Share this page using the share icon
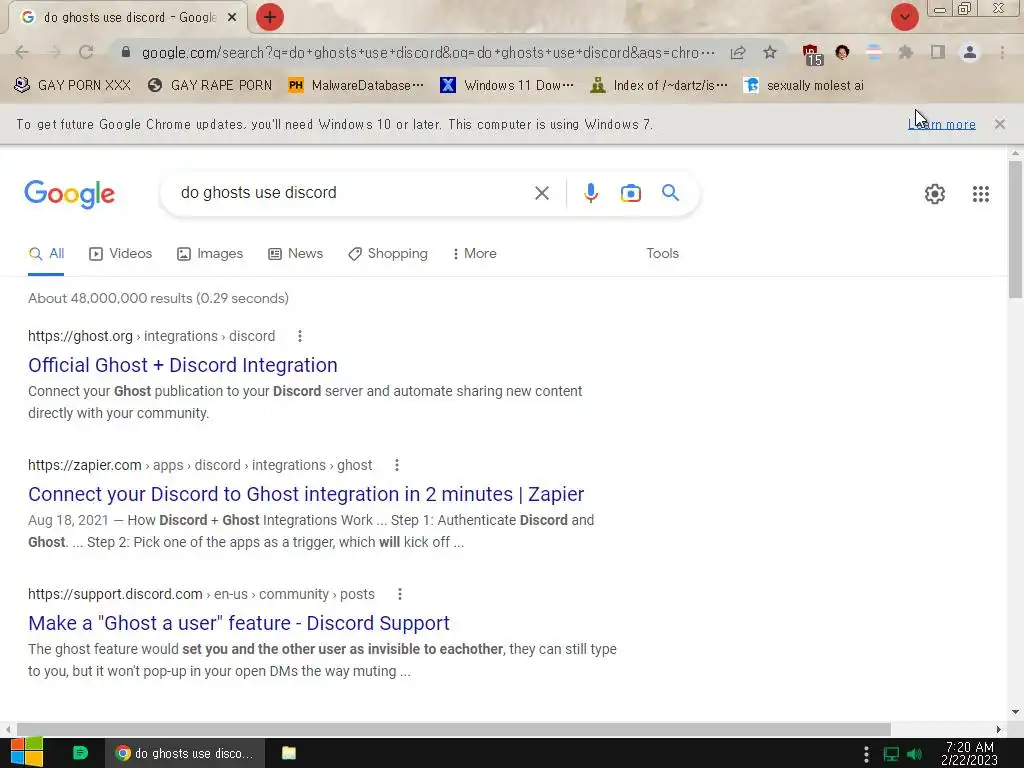 tap(738, 52)
